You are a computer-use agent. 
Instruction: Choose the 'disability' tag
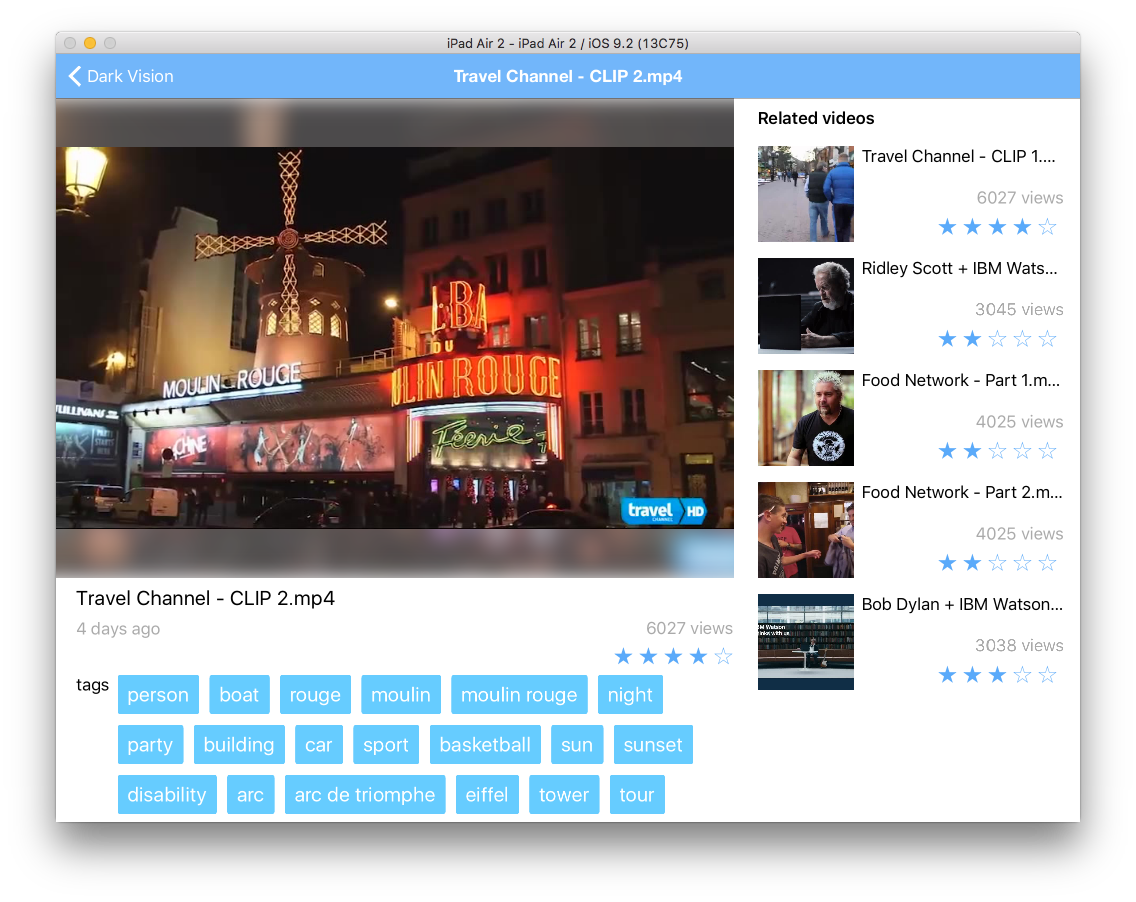167,795
